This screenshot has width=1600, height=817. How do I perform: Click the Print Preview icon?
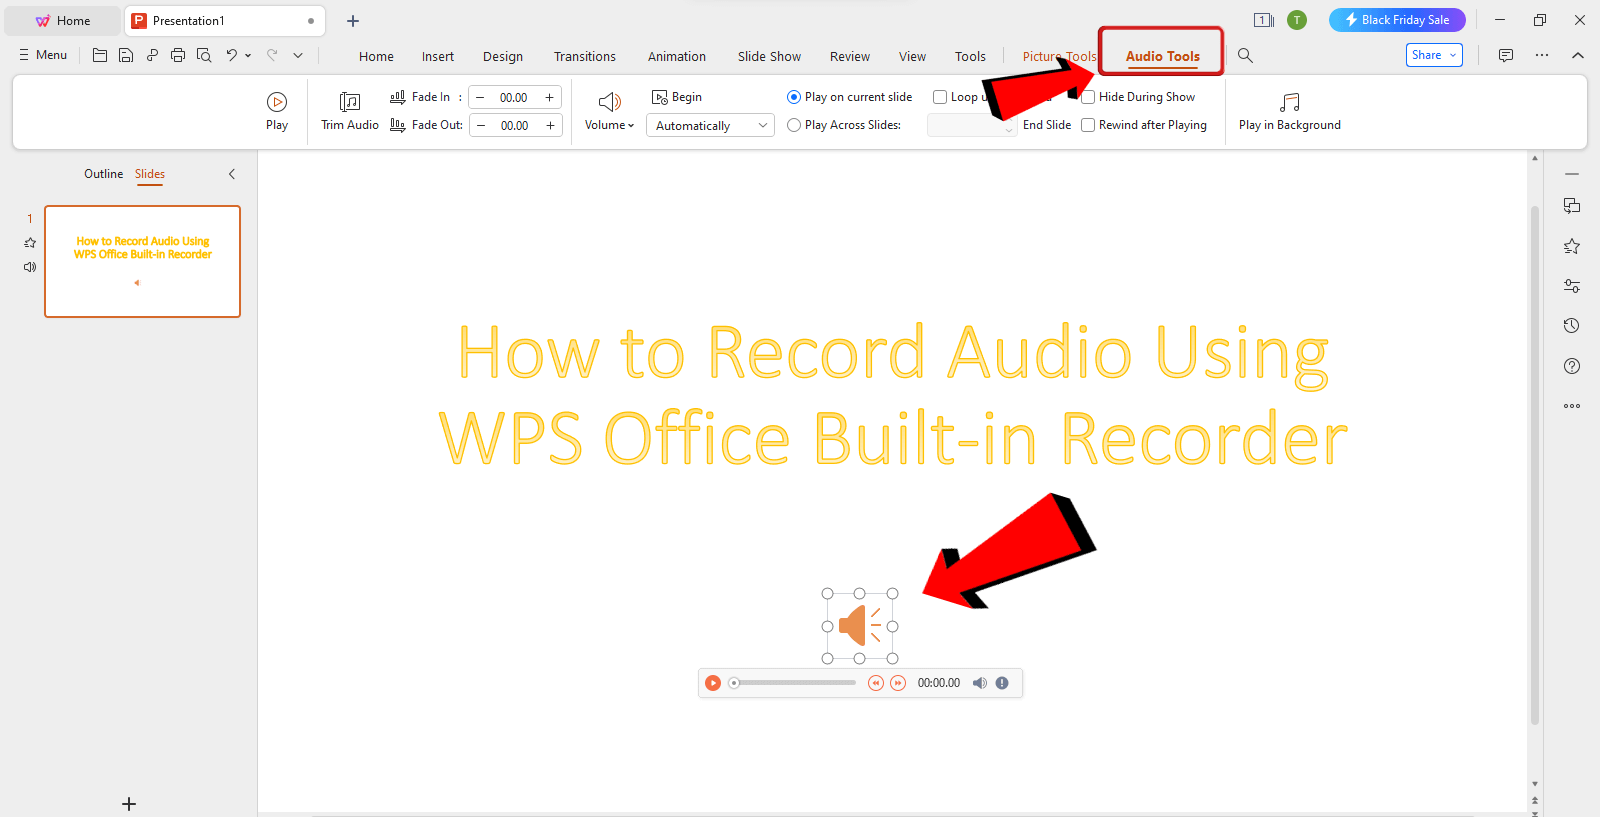(204, 55)
